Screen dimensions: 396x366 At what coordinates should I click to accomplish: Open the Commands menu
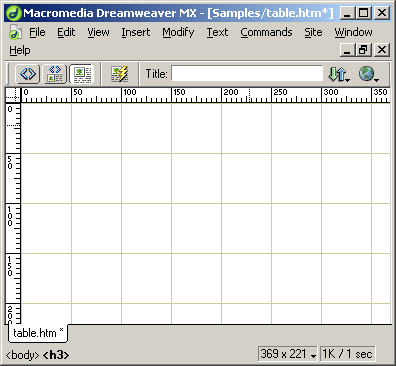click(266, 32)
